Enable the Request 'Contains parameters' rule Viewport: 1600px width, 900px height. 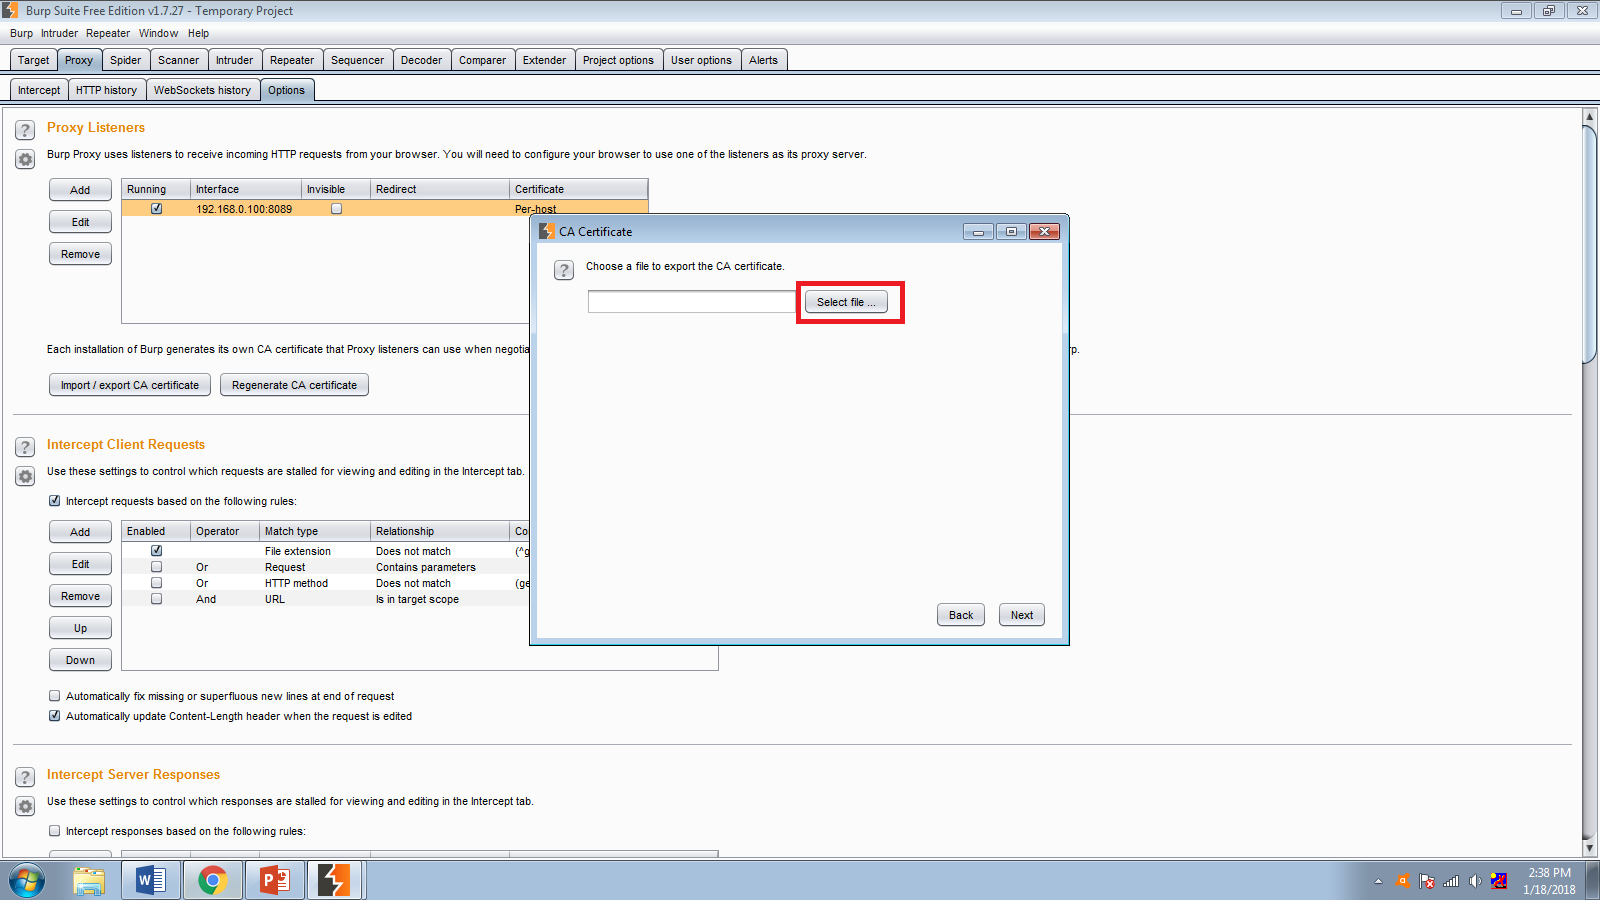tap(157, 567)
